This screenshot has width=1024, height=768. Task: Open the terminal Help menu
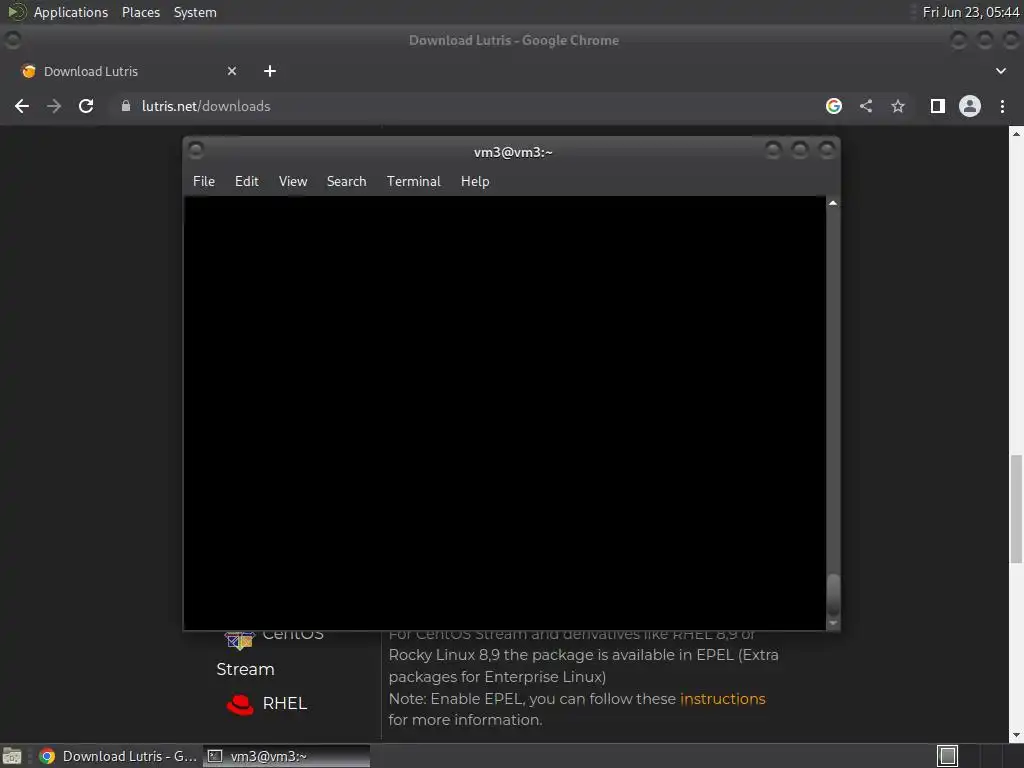point(475,182)
